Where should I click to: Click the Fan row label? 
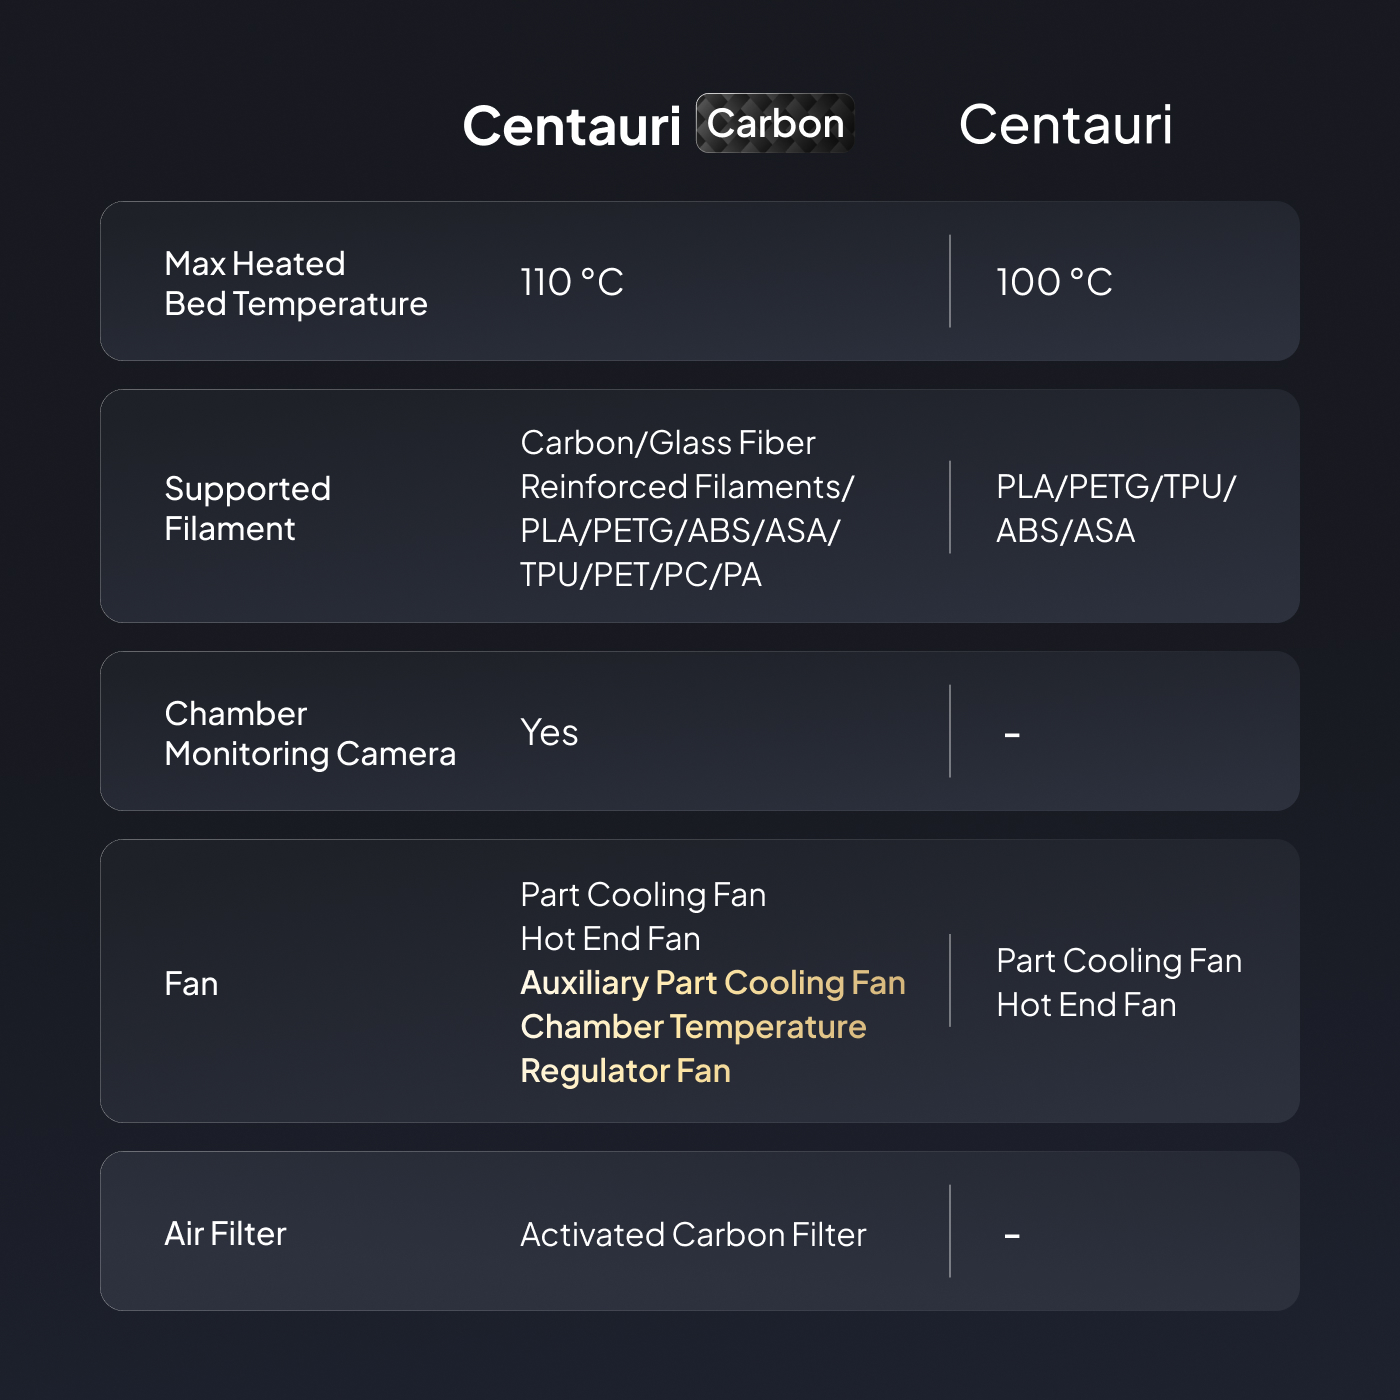pyautogui.click(x=191, y=983)
